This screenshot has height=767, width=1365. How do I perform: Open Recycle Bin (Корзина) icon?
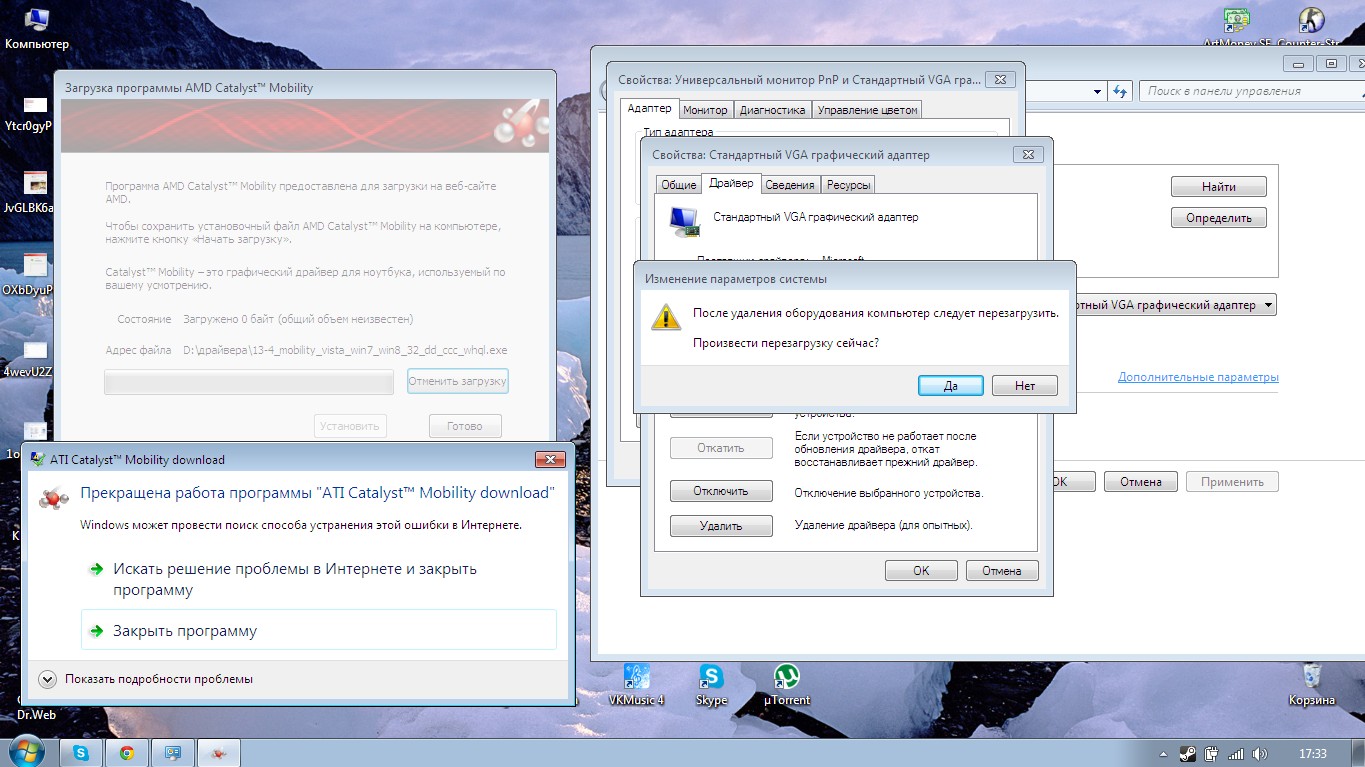(x=1312, y=685)
